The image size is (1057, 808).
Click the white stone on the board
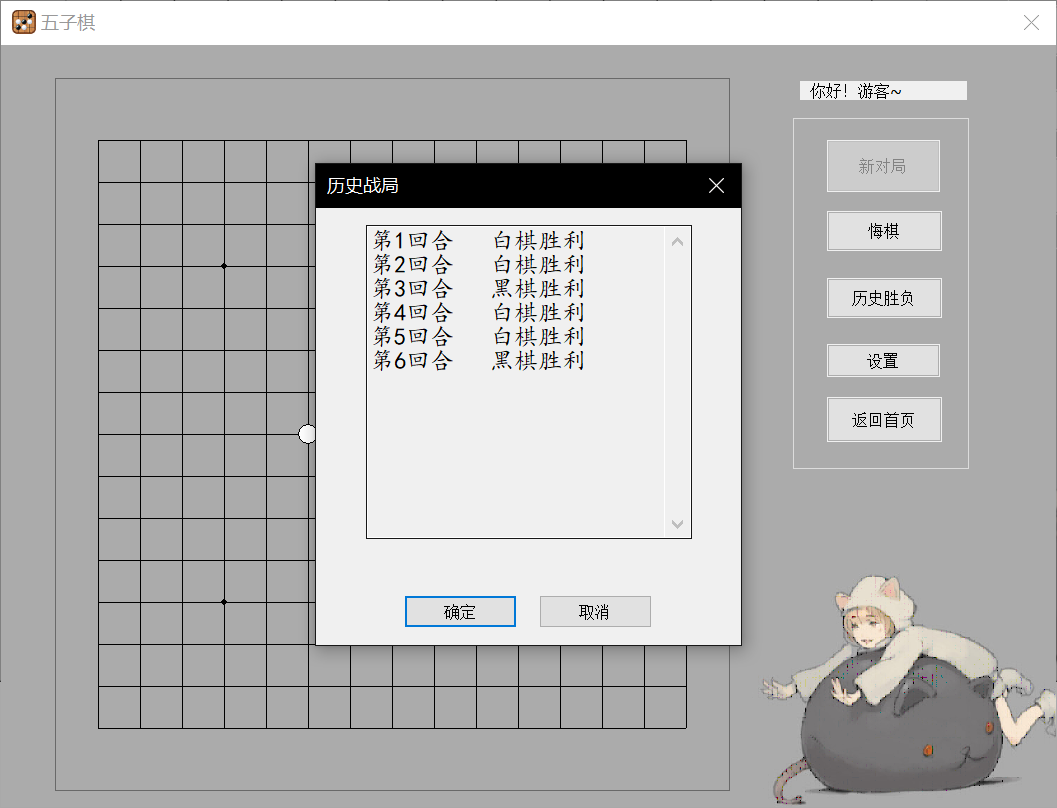307,434
